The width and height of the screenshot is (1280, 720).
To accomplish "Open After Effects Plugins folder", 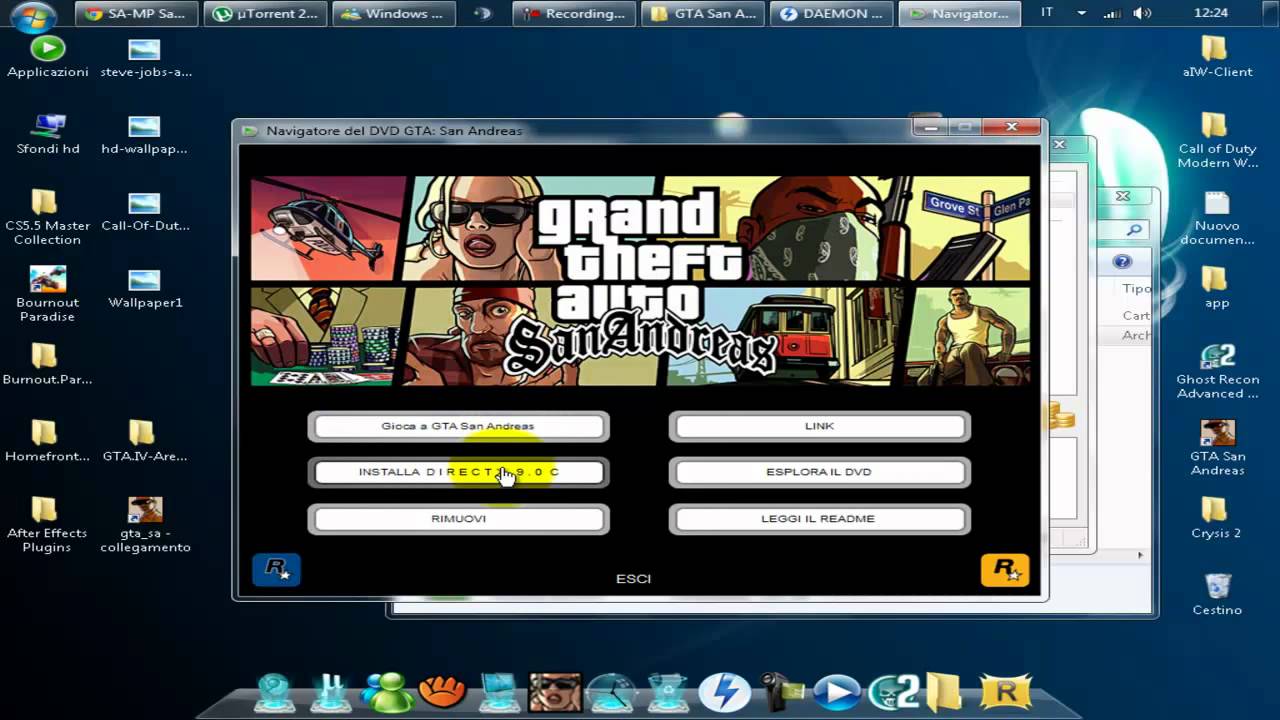I will click(47, 525).
